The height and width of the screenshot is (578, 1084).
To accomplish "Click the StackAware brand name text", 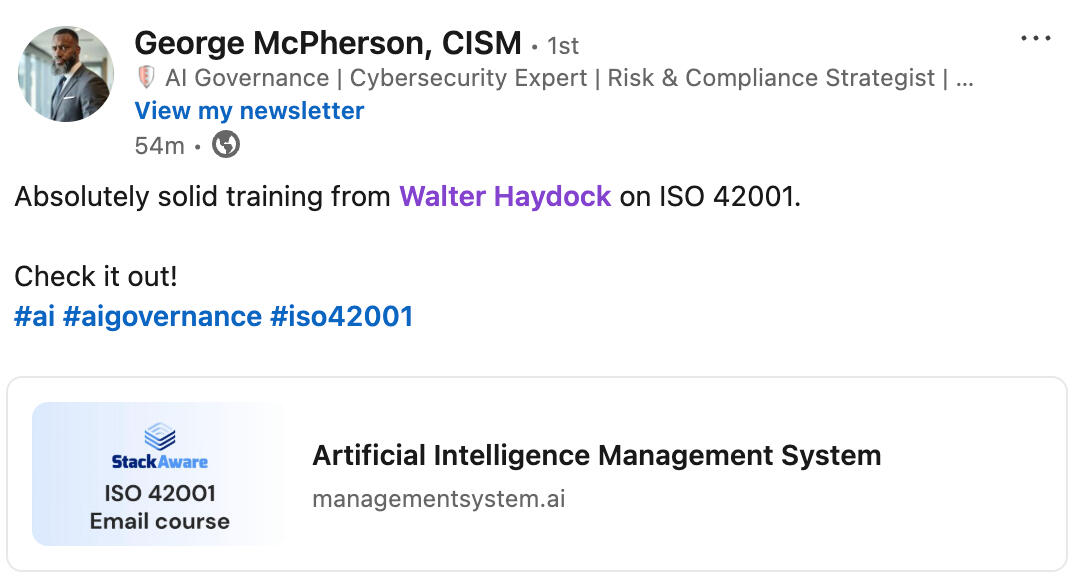I will pyautogui.click(x=160, y=462).
